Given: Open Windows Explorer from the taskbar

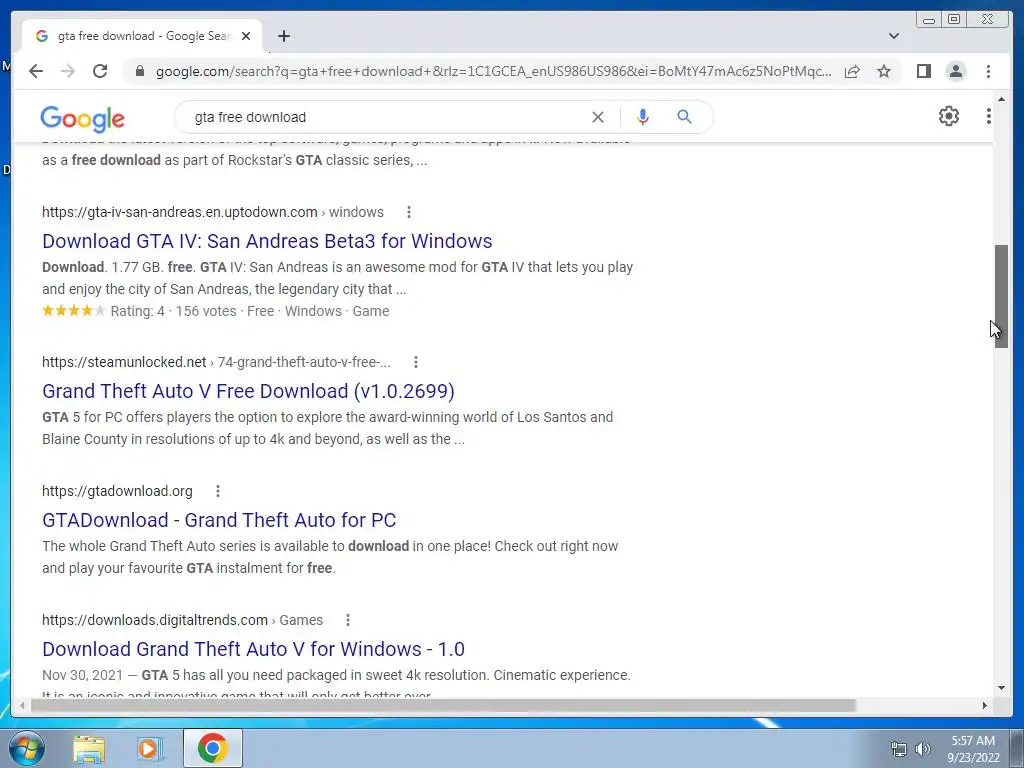Looking at the screenshot, I should pyautogui.click(x=89, y=749).
